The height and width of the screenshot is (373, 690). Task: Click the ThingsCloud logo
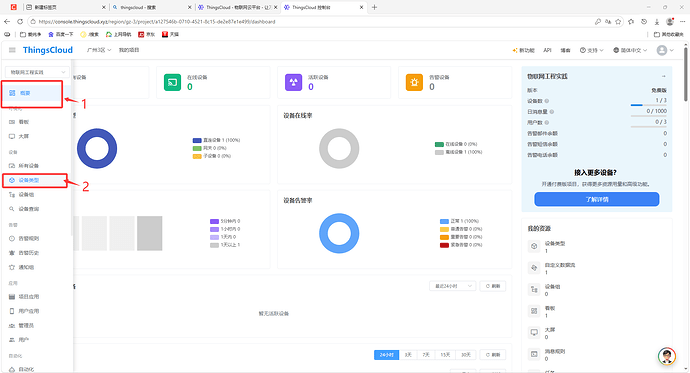click(x=48, y=50)
